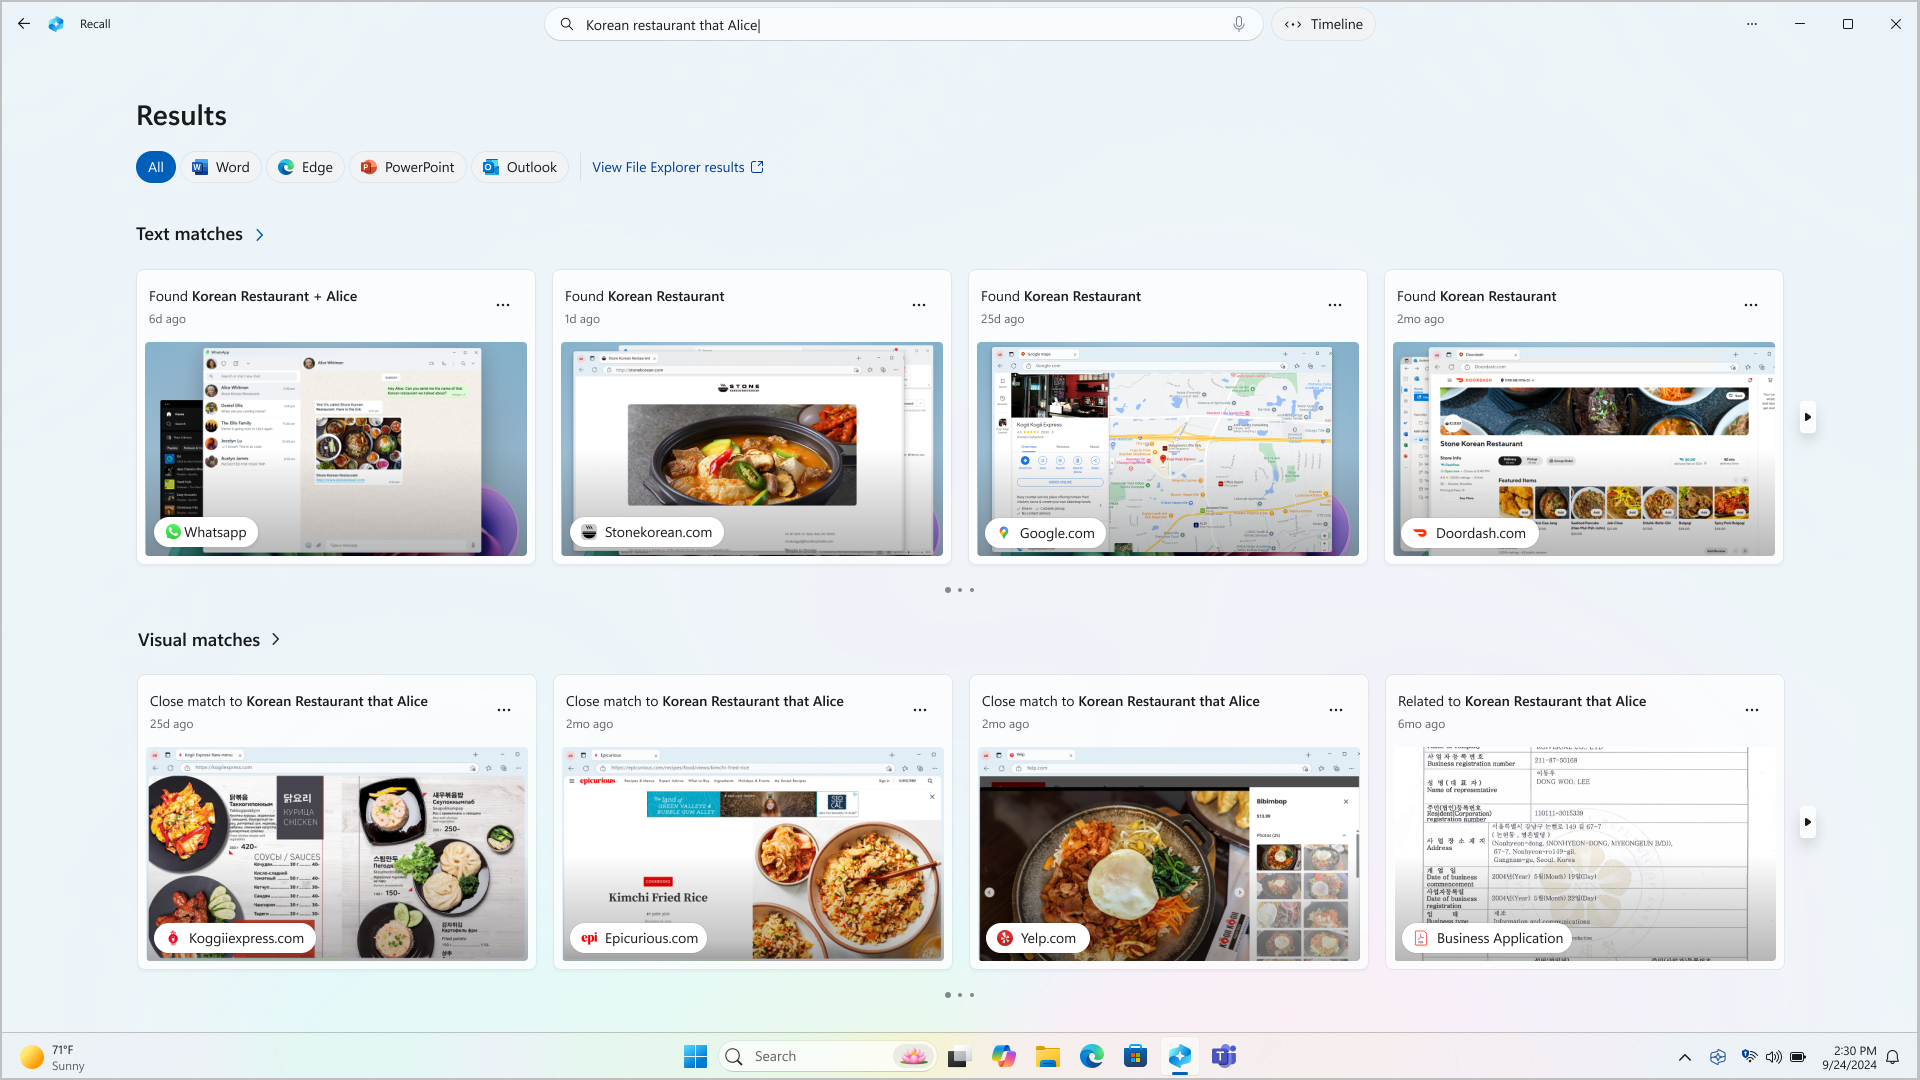Click the three-dot overflow menu top right
1920x1080 pixels.
1753,24
